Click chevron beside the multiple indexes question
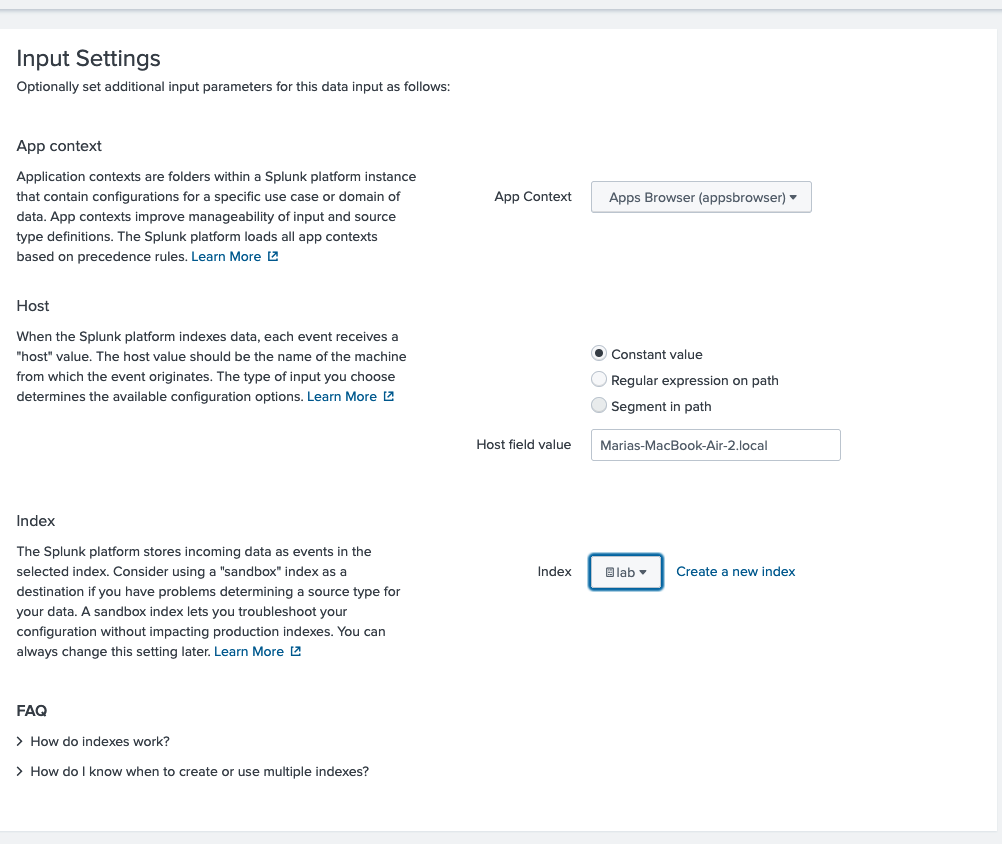Image resolution: width=1002 pixels, height=844 pixels. click(x=21, y=772)
